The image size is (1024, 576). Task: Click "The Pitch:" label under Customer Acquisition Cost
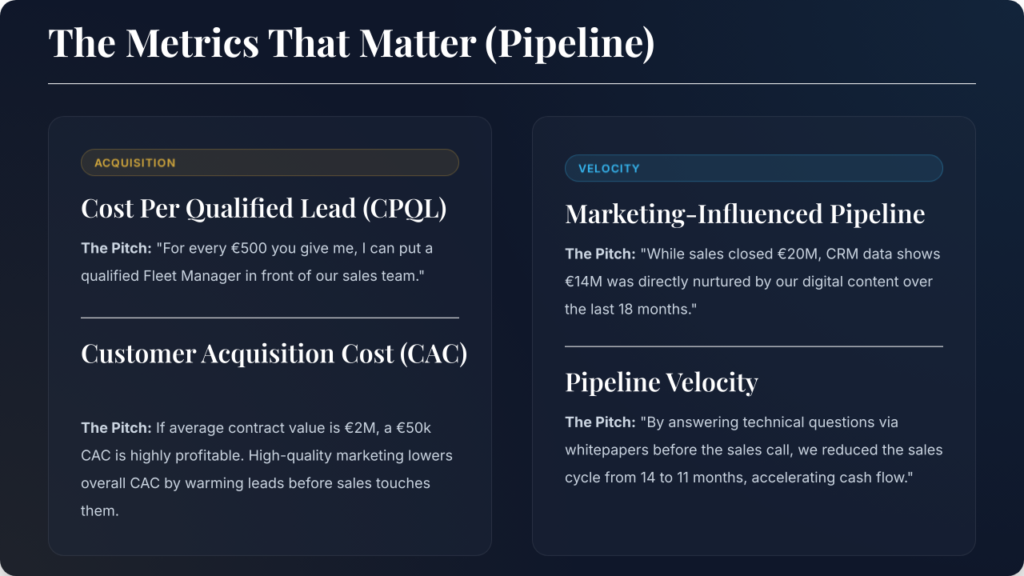click(116, 428)
